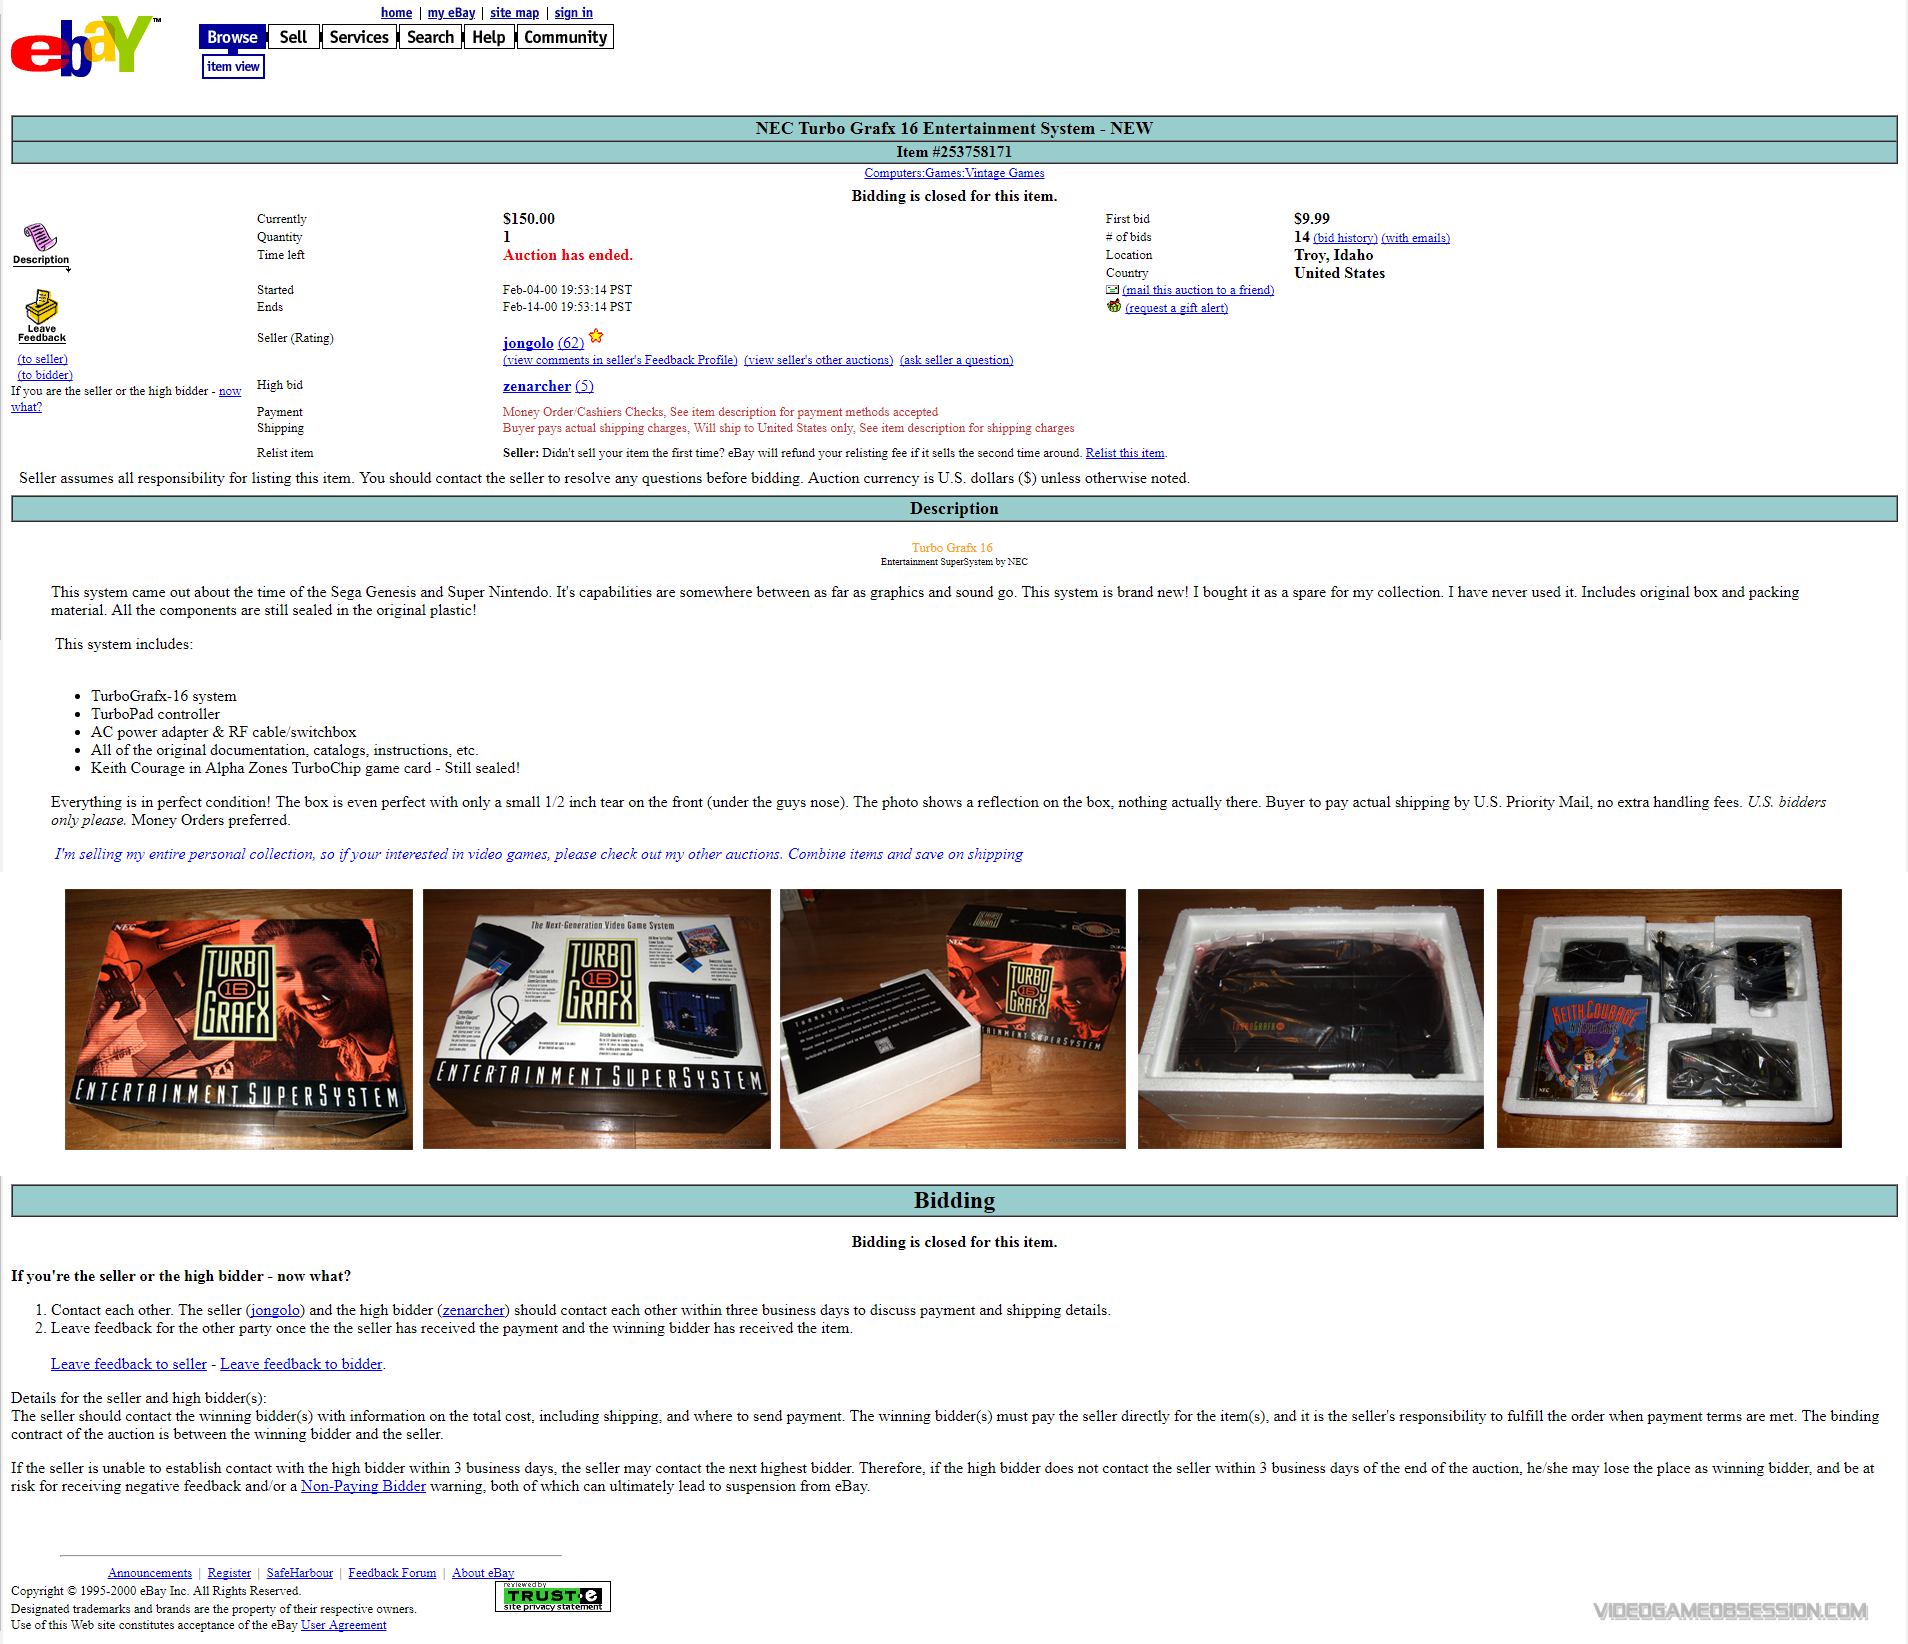Click the mail envelope icon
This screenshot has width=1908, height=1644.
(x=1112, y=290)
